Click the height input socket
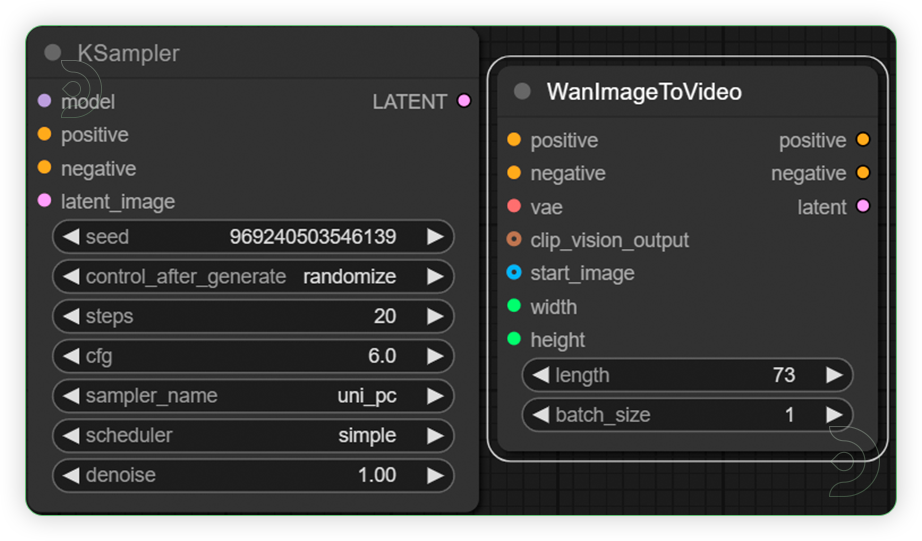 tap(514, 339)
